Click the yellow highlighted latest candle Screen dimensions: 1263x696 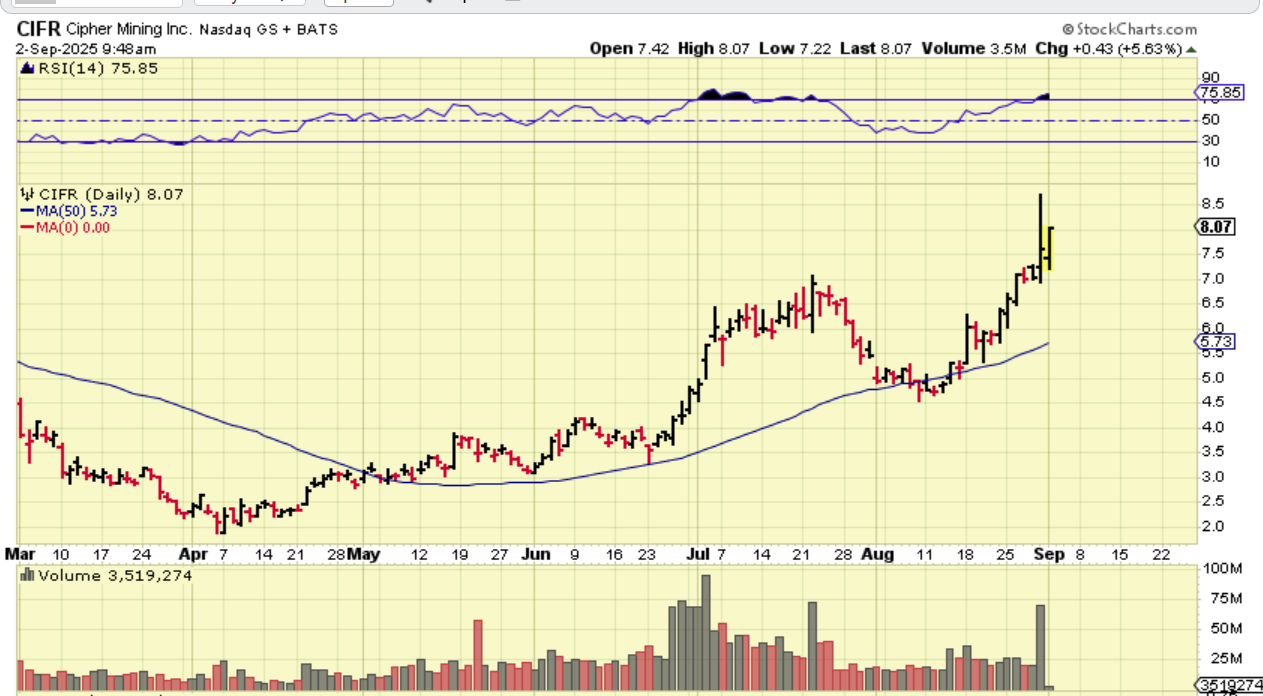[1048, 249]
